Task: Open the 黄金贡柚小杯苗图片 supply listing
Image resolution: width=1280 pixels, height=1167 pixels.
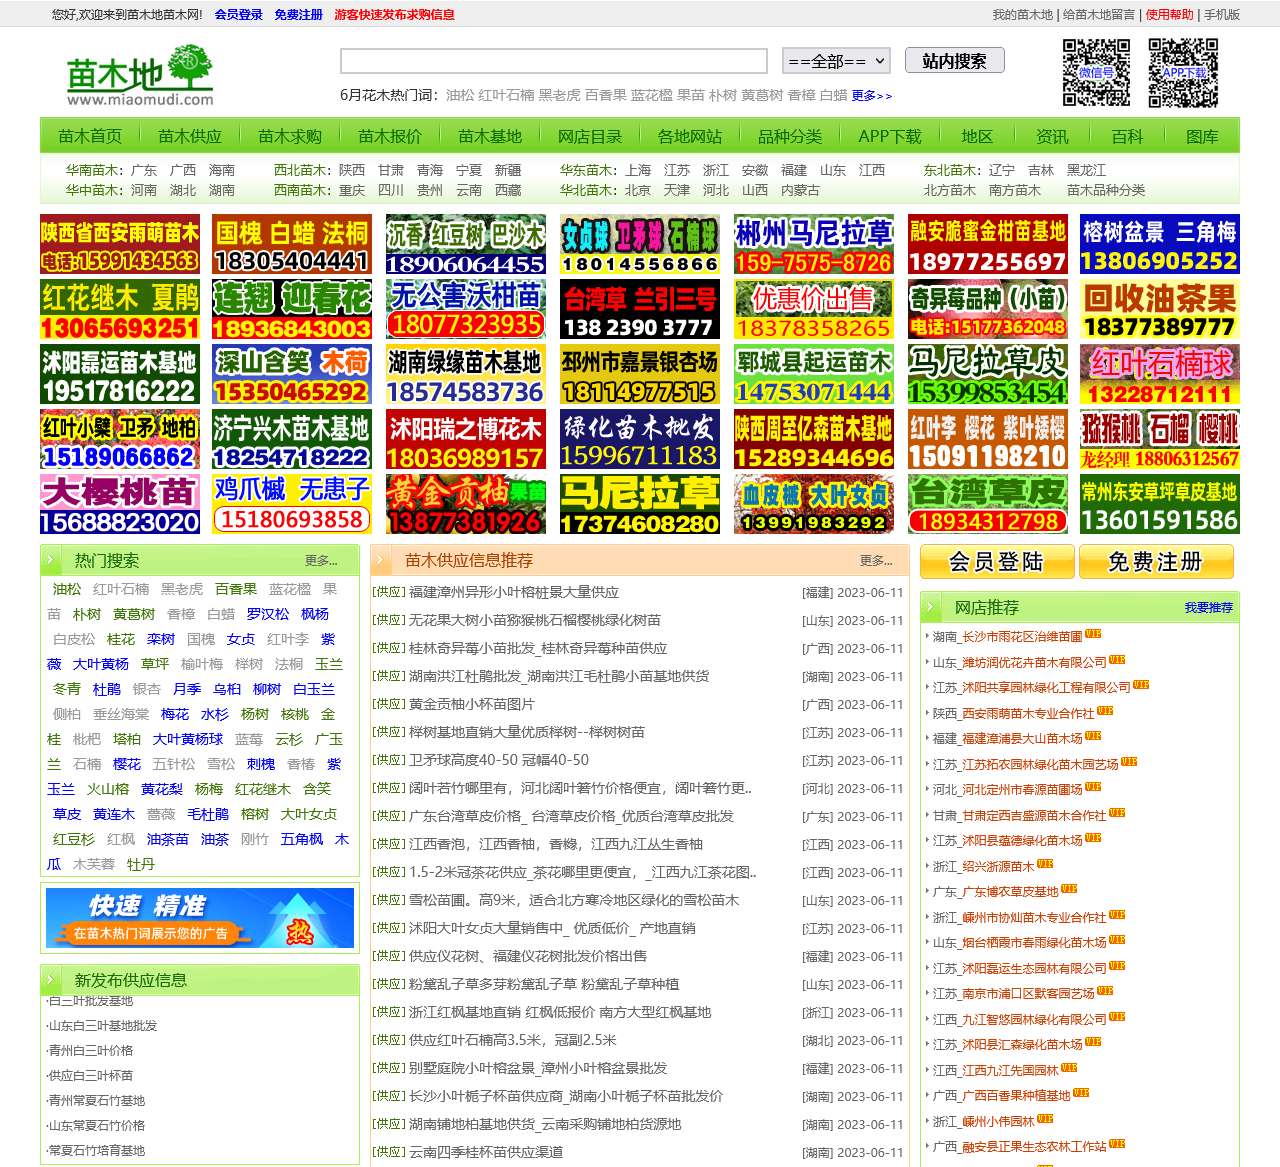Action: 472,704
